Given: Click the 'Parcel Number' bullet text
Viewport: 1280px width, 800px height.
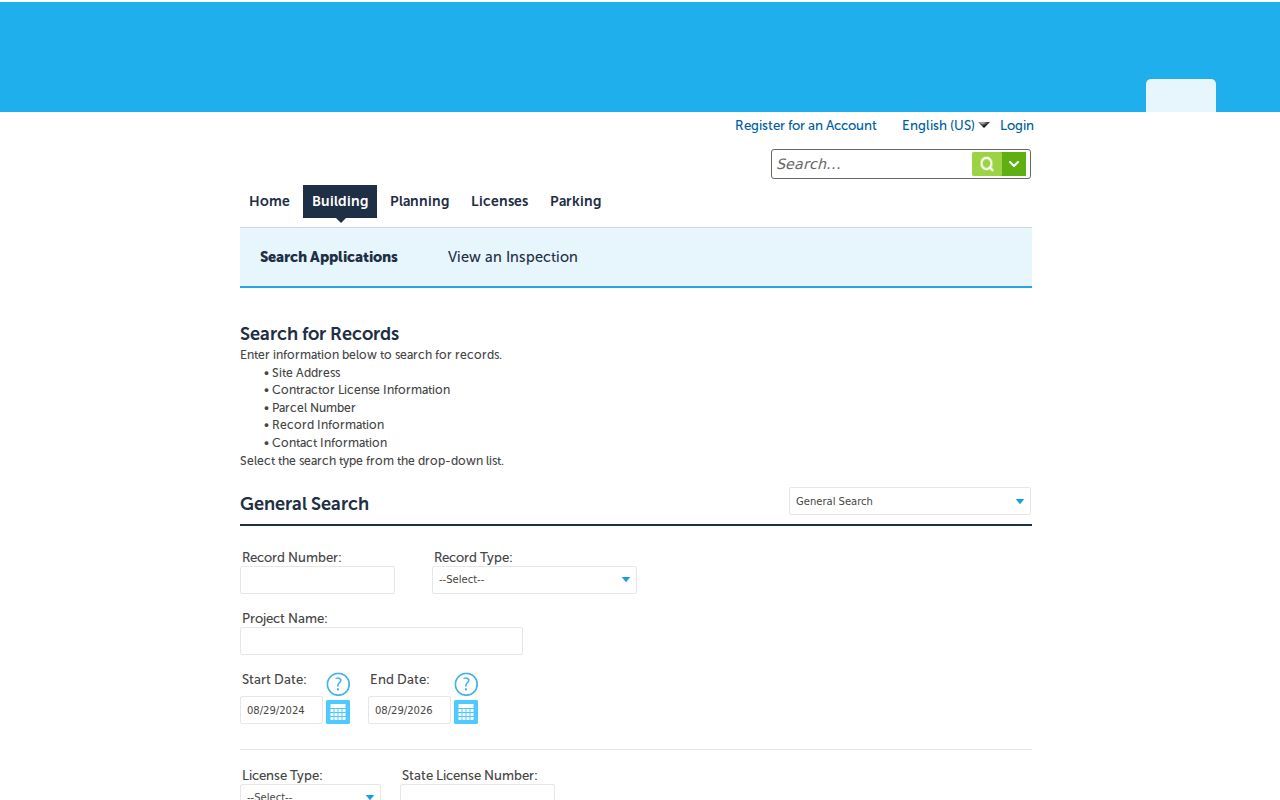Looking at the screenshot, I should [314, 408].
